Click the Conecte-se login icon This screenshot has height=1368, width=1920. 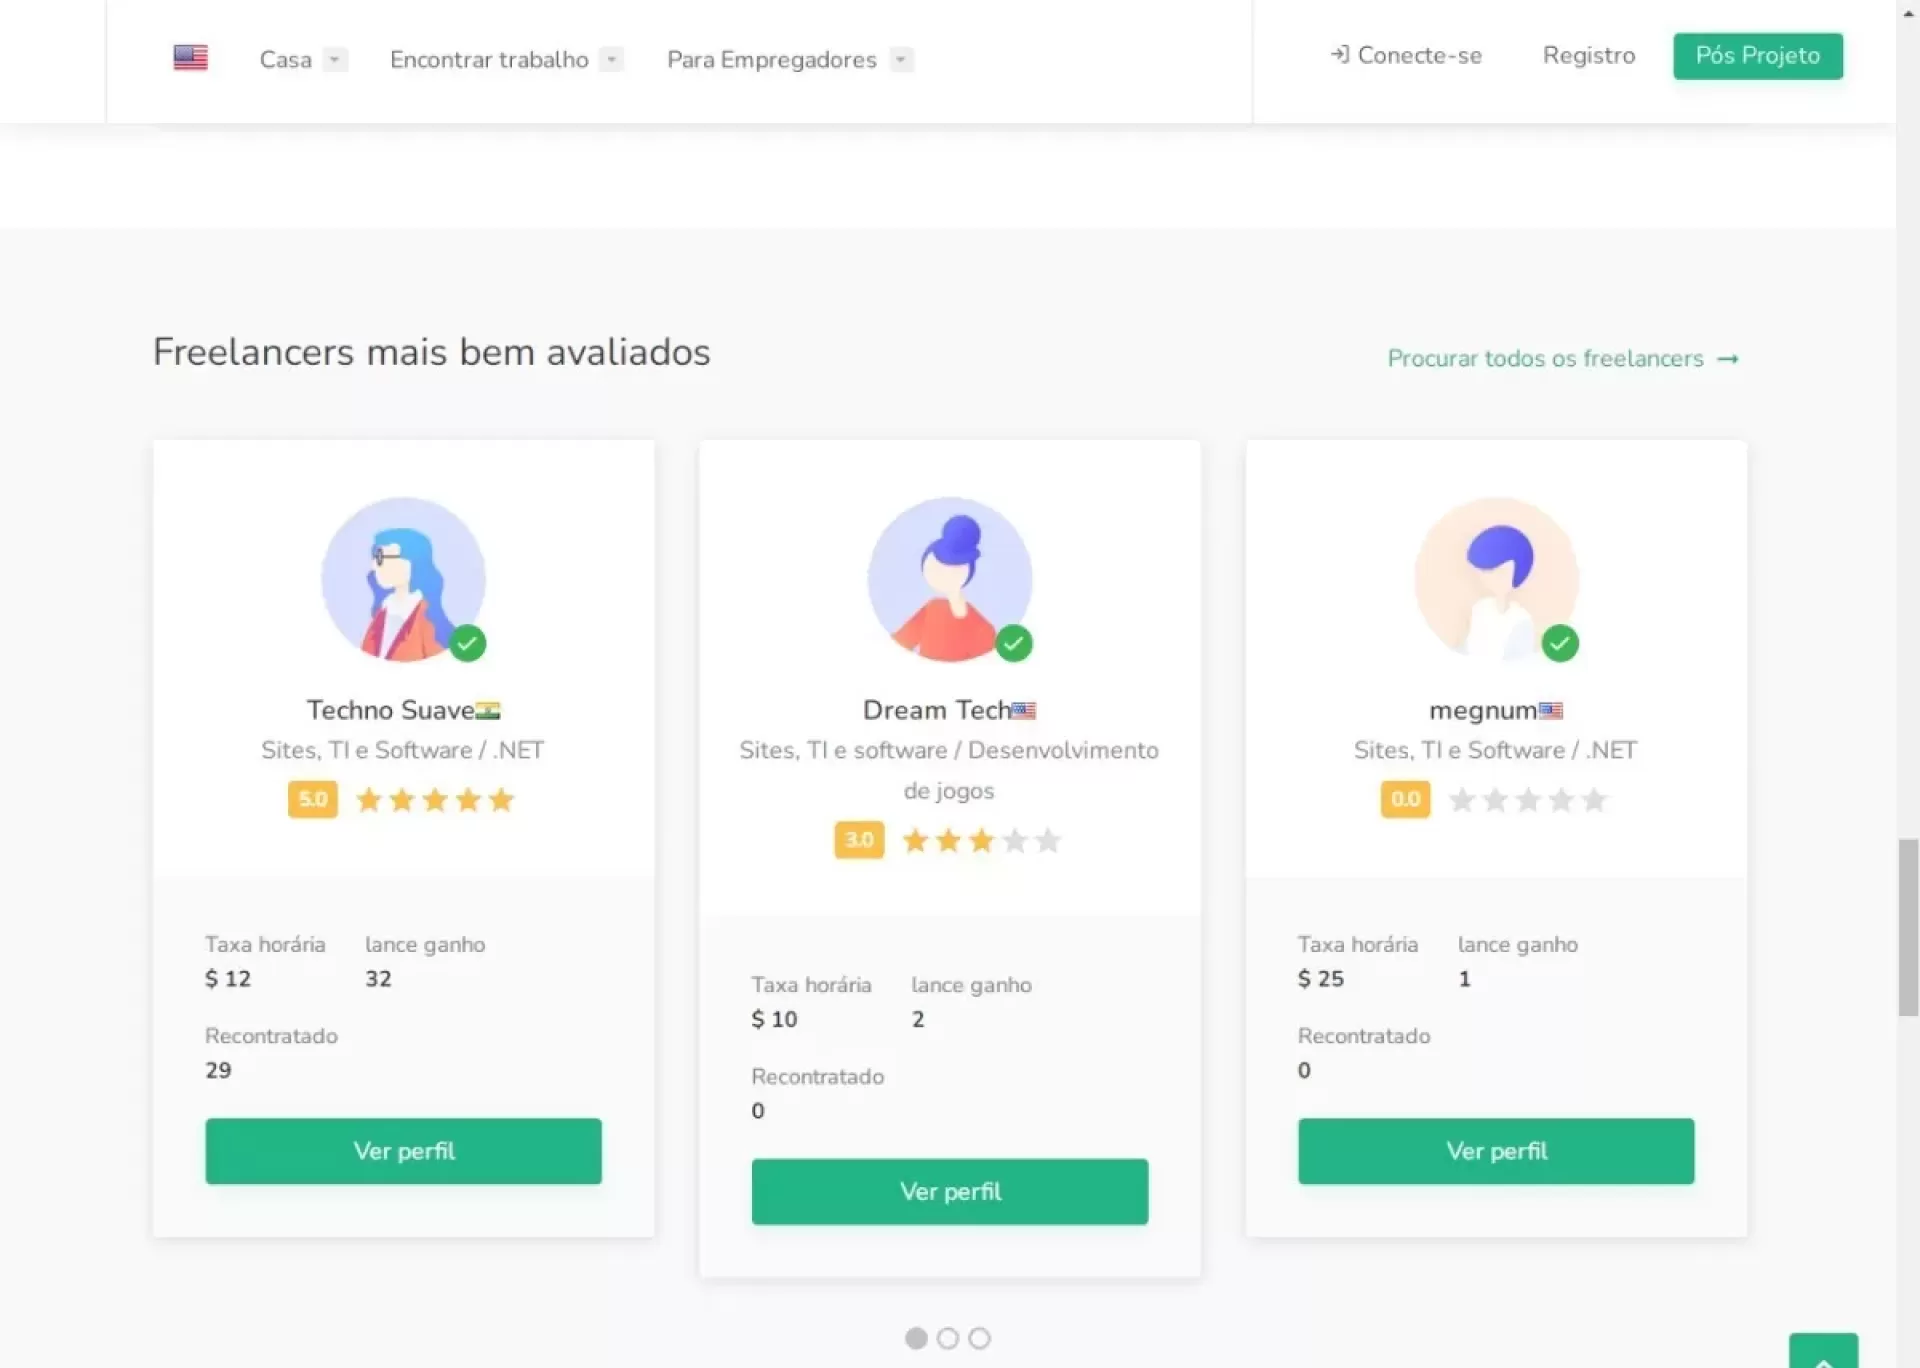pos(1339,55)
